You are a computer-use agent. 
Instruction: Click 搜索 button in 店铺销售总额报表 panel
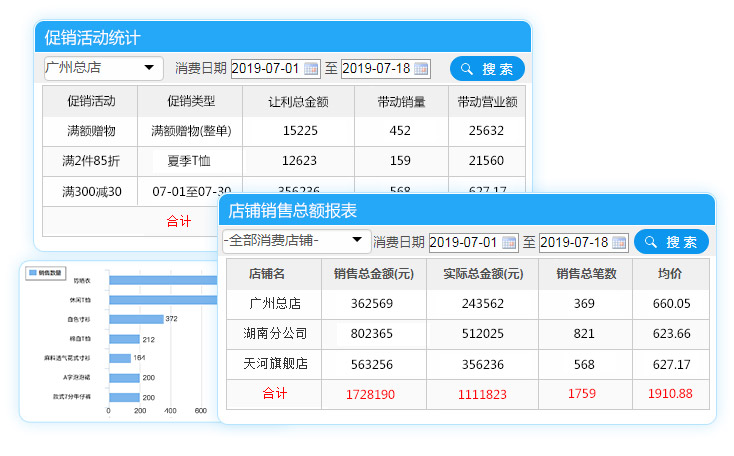coord(671,242)
